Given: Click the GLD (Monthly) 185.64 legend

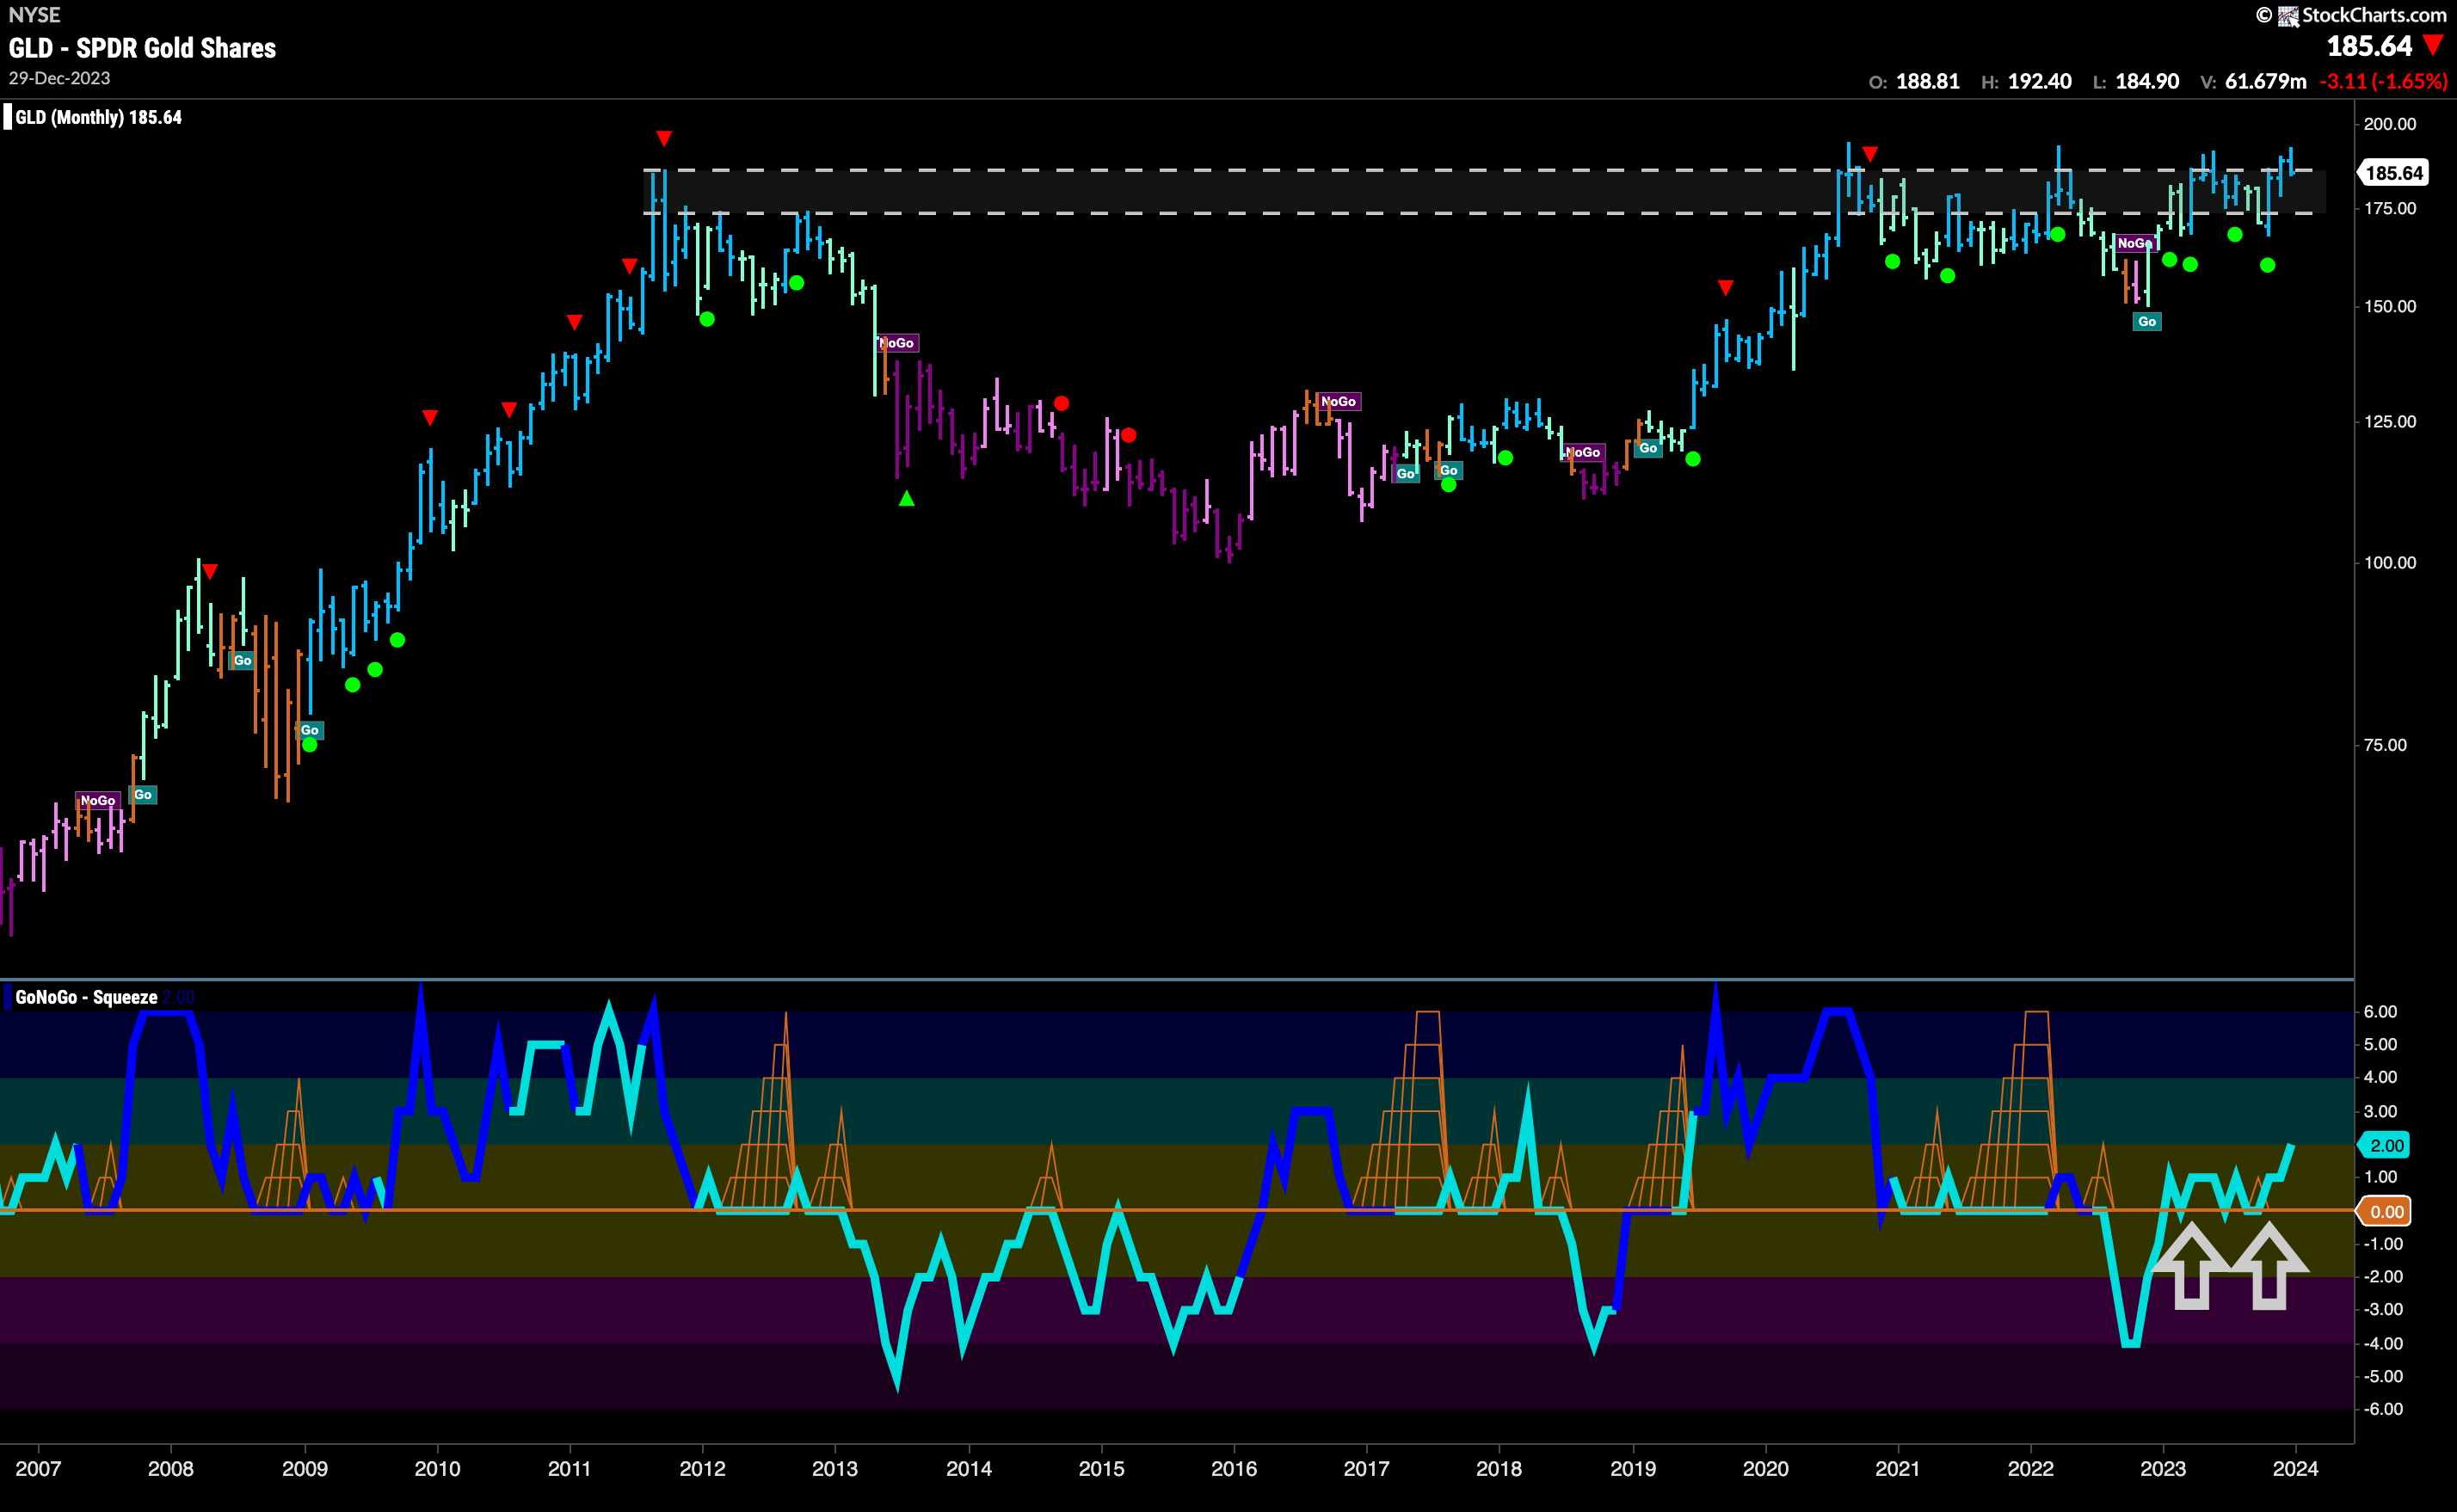Looking at the screenshot, I should pyautogui.click(x=98, y=117).
